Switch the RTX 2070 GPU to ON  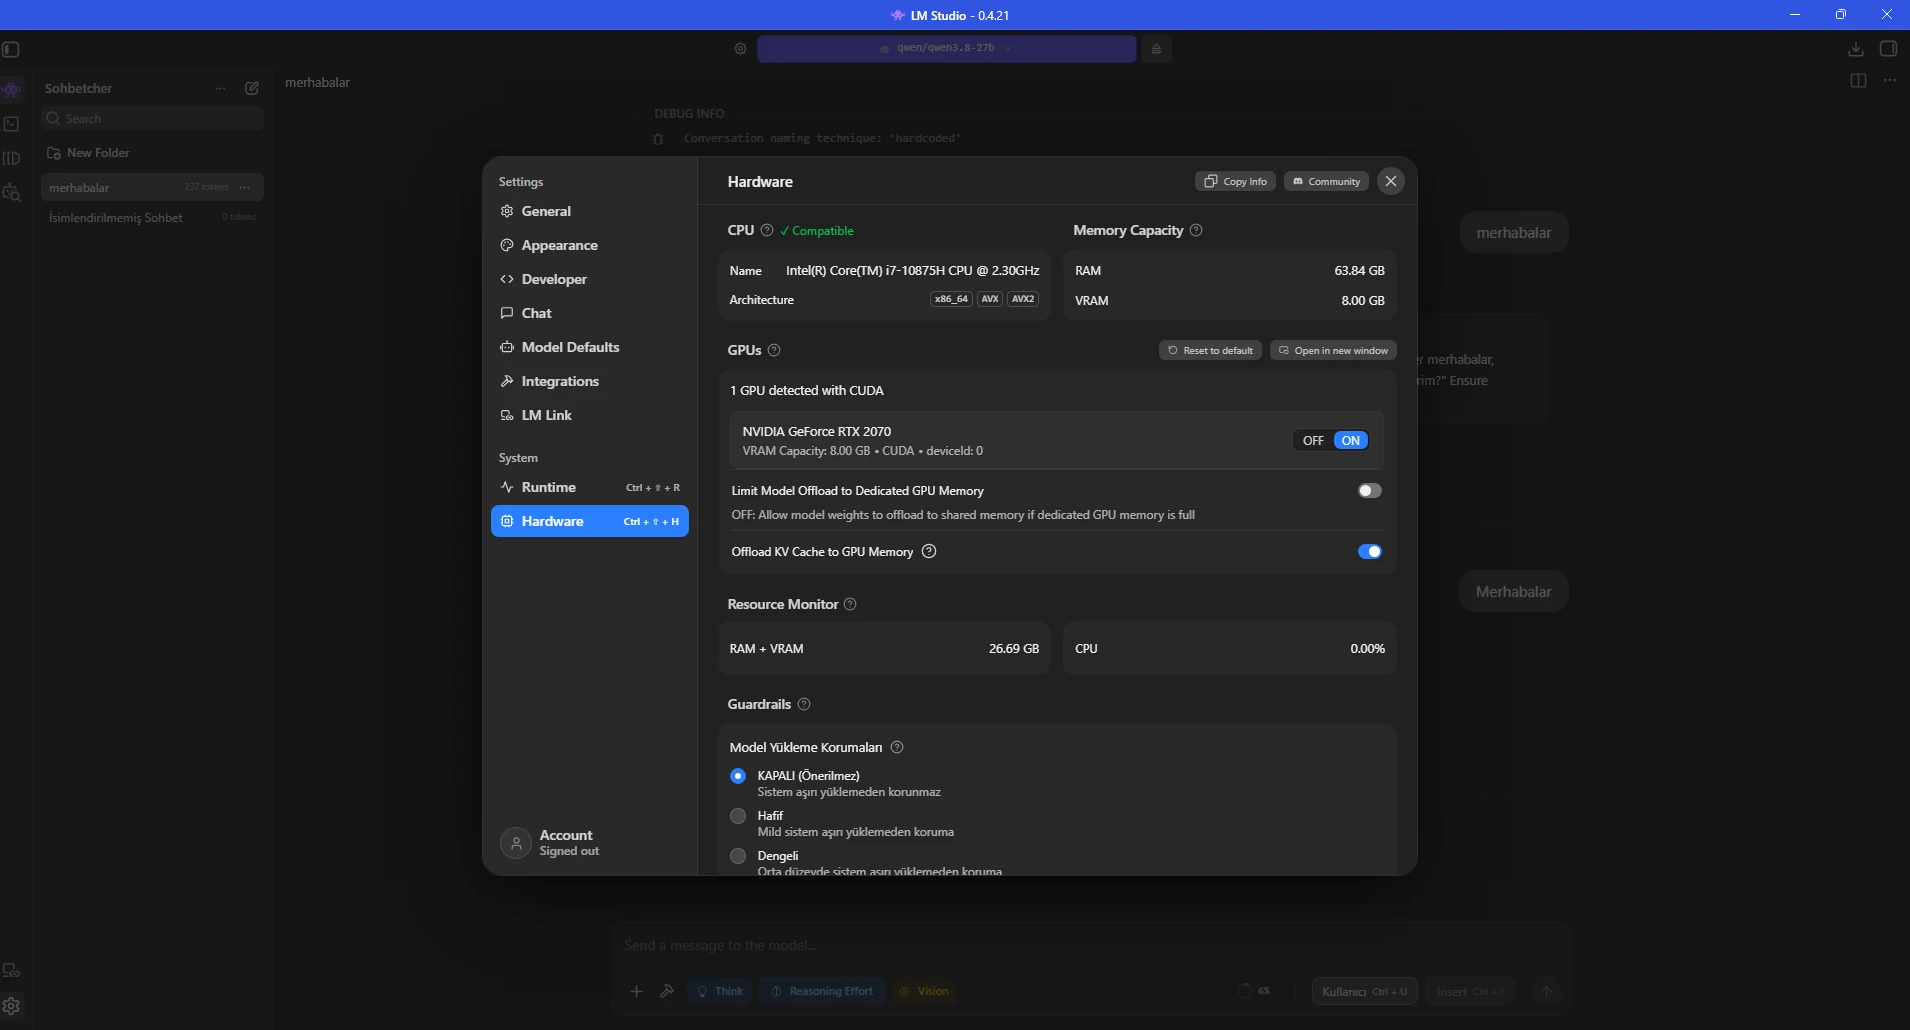point(1351,440)
